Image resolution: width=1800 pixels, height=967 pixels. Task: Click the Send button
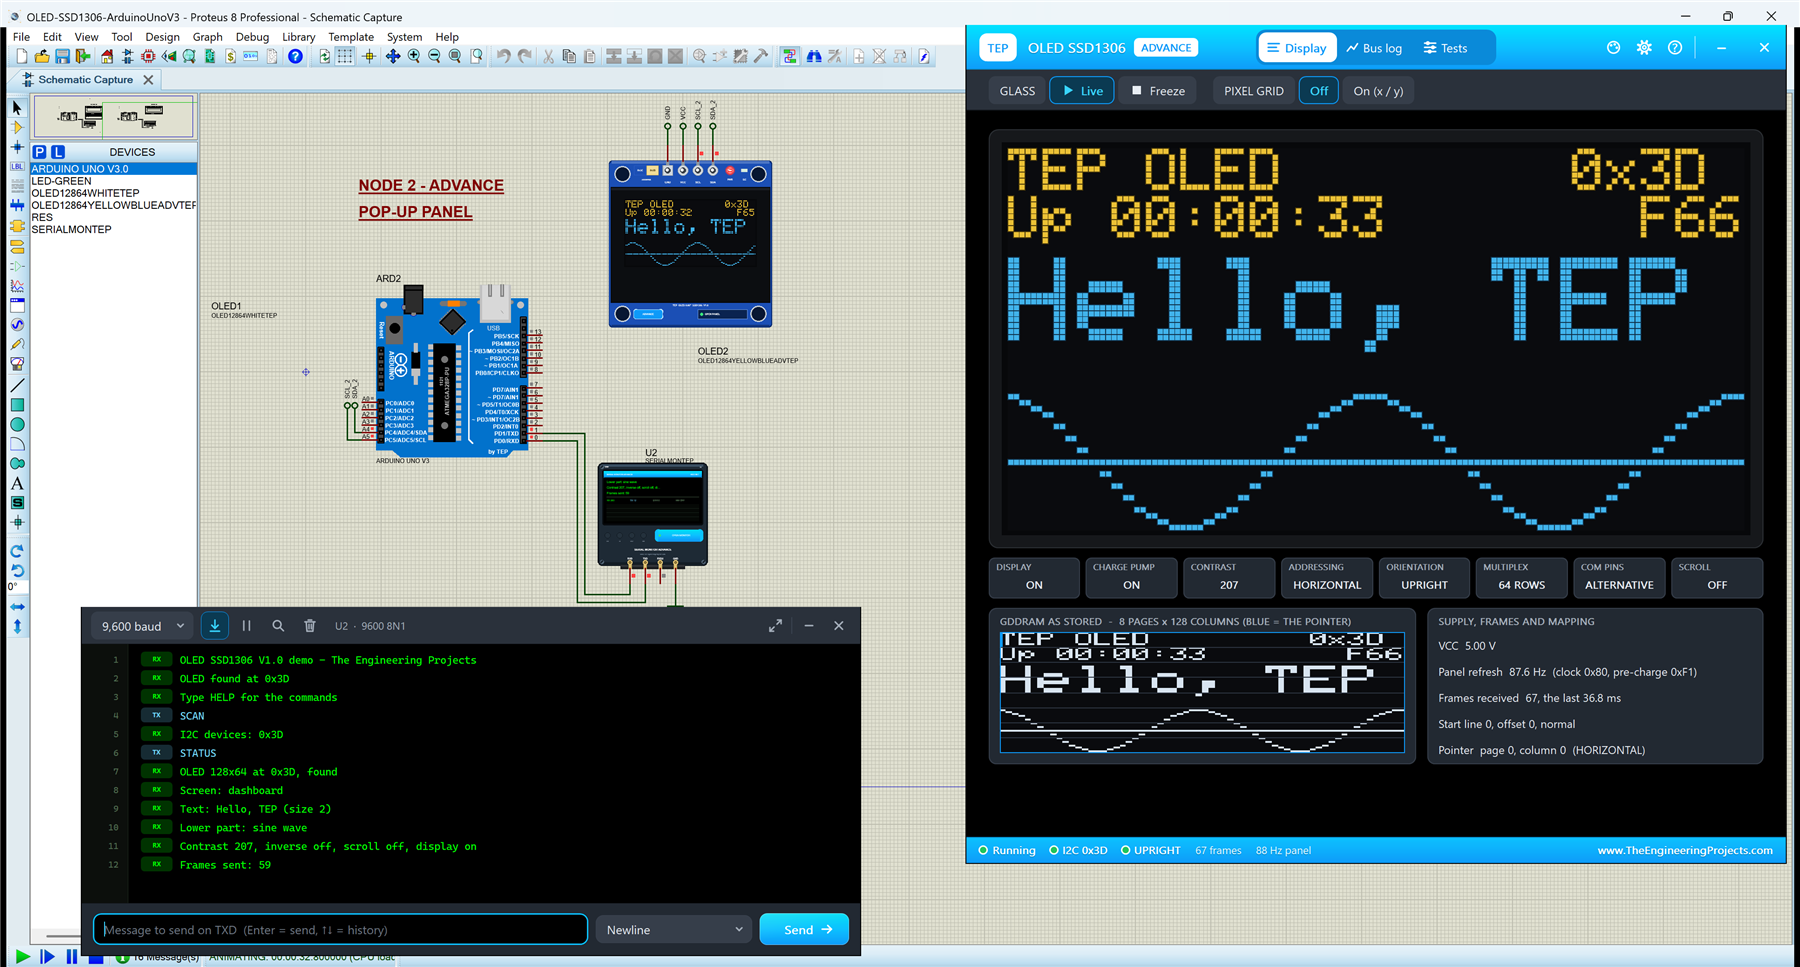804,930
